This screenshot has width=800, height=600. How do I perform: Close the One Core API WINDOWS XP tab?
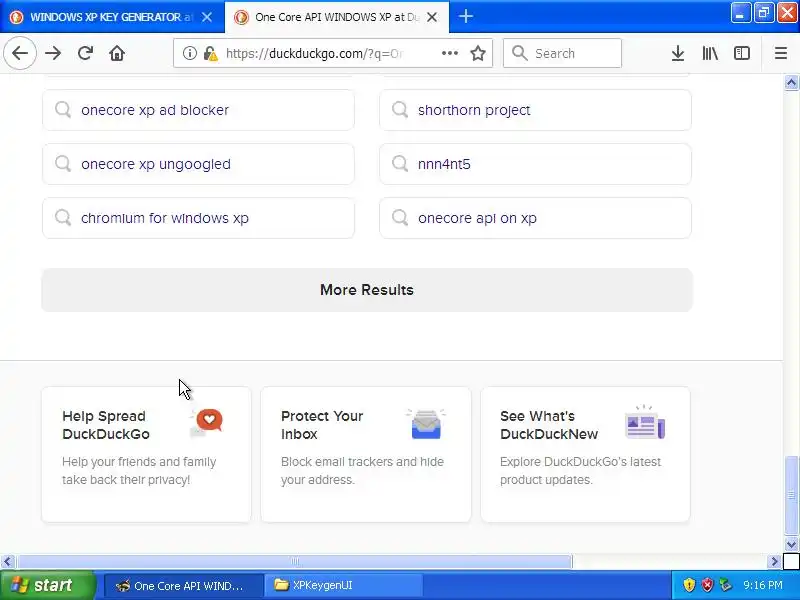[432, 17]
